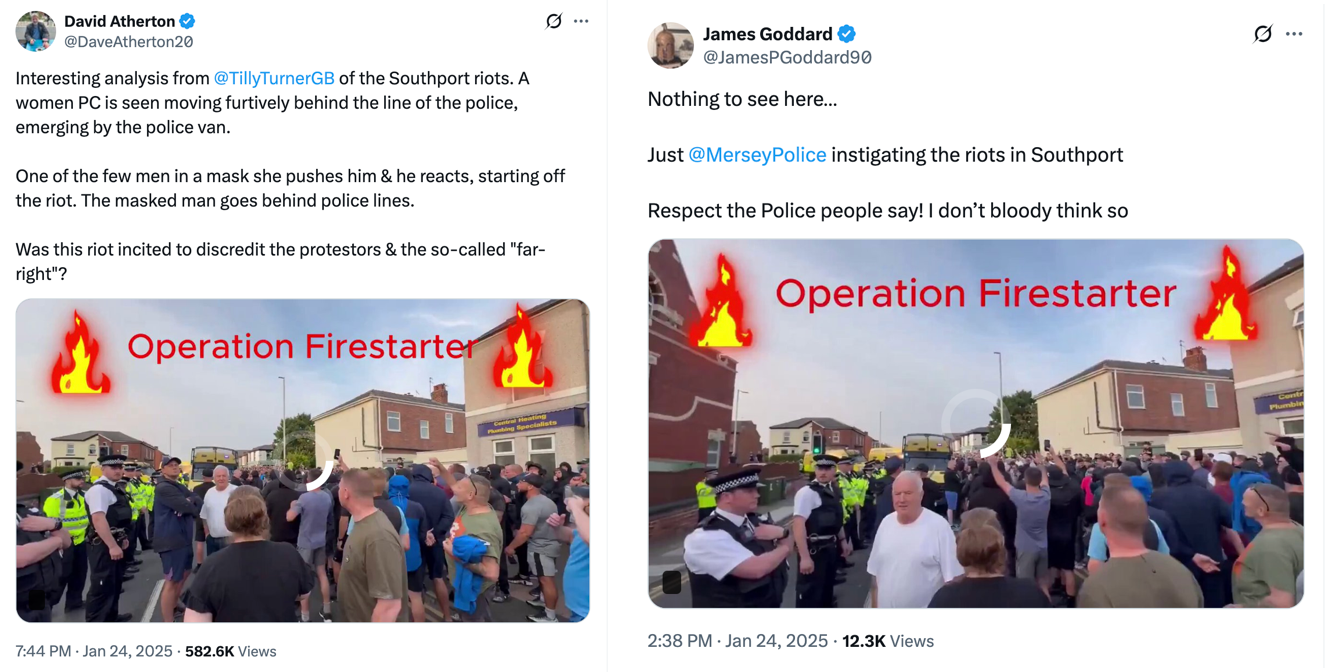This screenshot has width=1334, height=672.
Task: Click the Grok icon on David Atherton's tweet
Action: point(554,21)
